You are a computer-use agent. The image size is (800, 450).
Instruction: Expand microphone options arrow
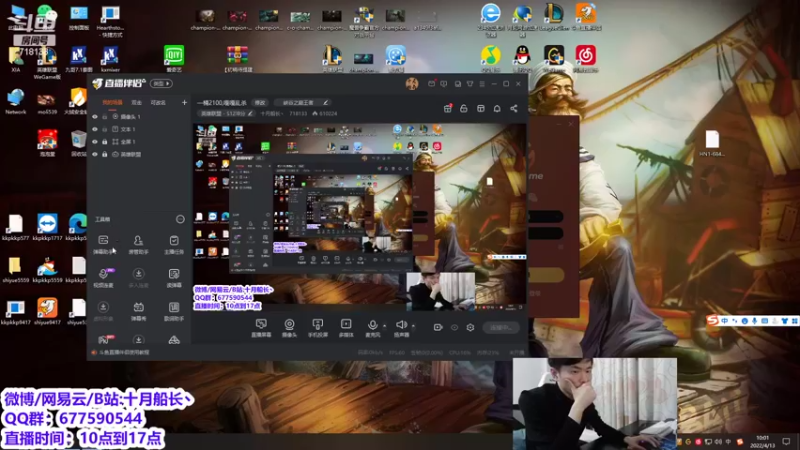(385, 326)
